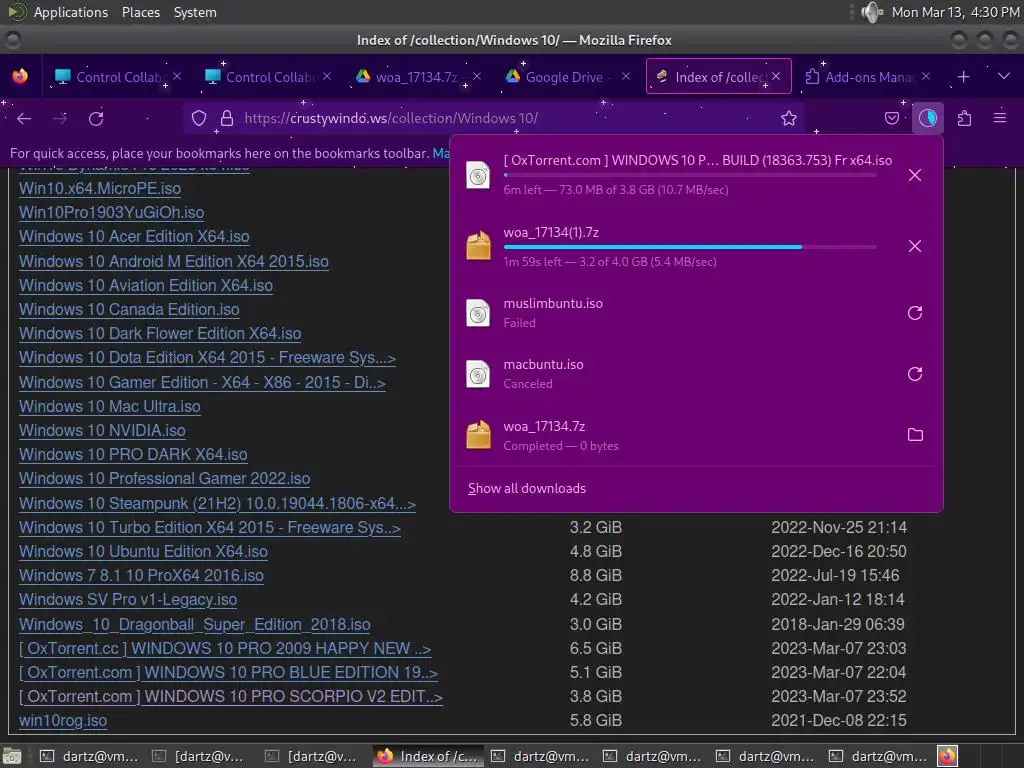
Task: Open Windows 10 Mac Ultra.iso link
Action: [110, 406]
